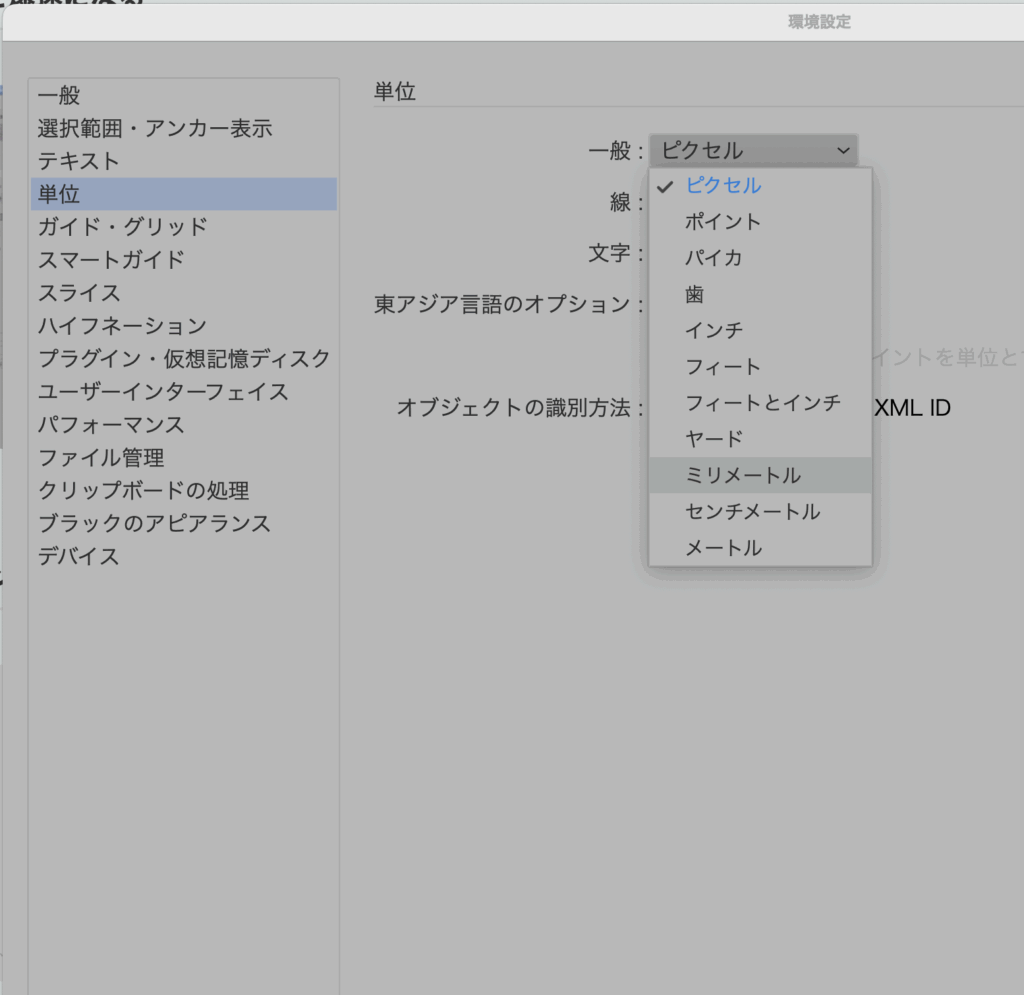The height and width of the screenshot is (995, 1024).
Task: Click the 環境設定 dialog title
Action: pyautogui.click(x=820, y=22)
